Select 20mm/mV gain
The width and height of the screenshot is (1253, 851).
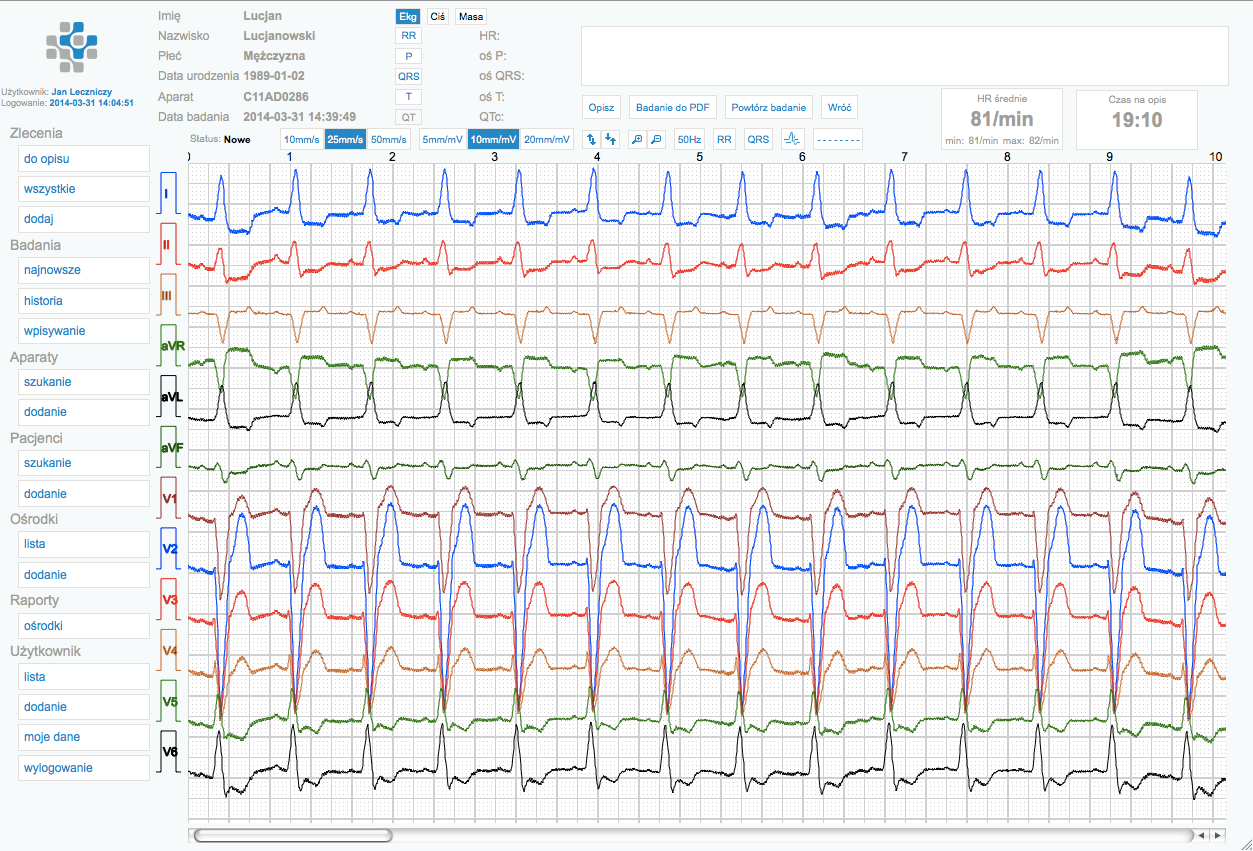(546, 140)
